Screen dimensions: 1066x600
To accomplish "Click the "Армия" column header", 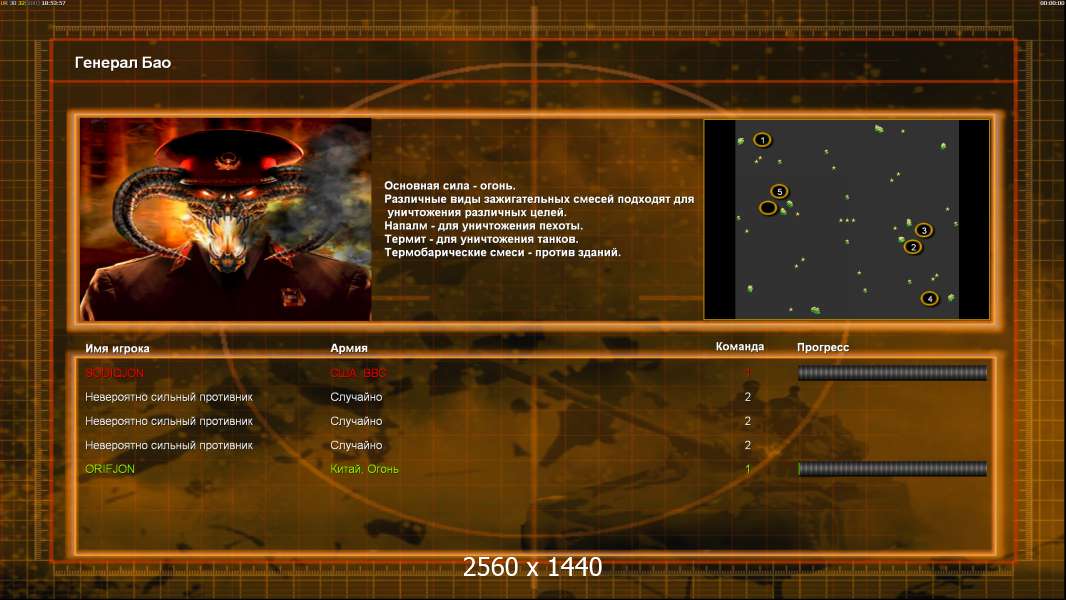I will (349, 348).
